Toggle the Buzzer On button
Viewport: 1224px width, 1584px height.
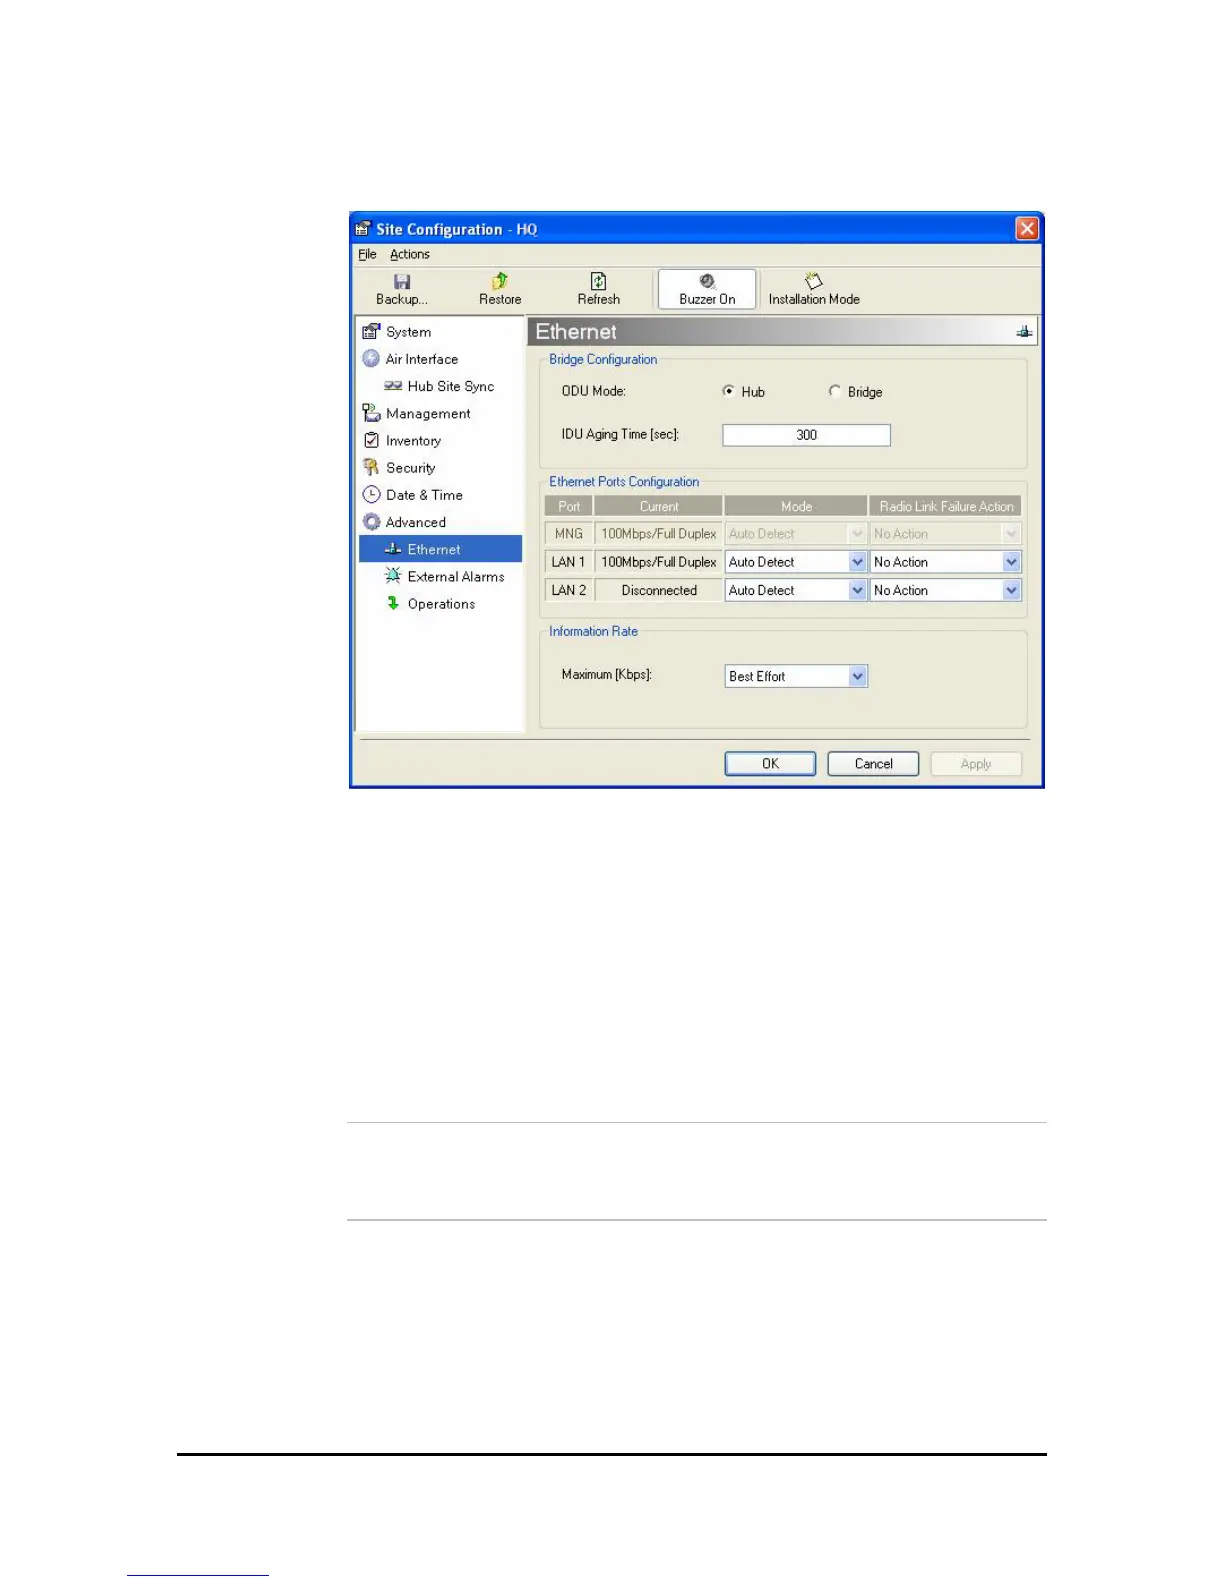coord(707,290)
